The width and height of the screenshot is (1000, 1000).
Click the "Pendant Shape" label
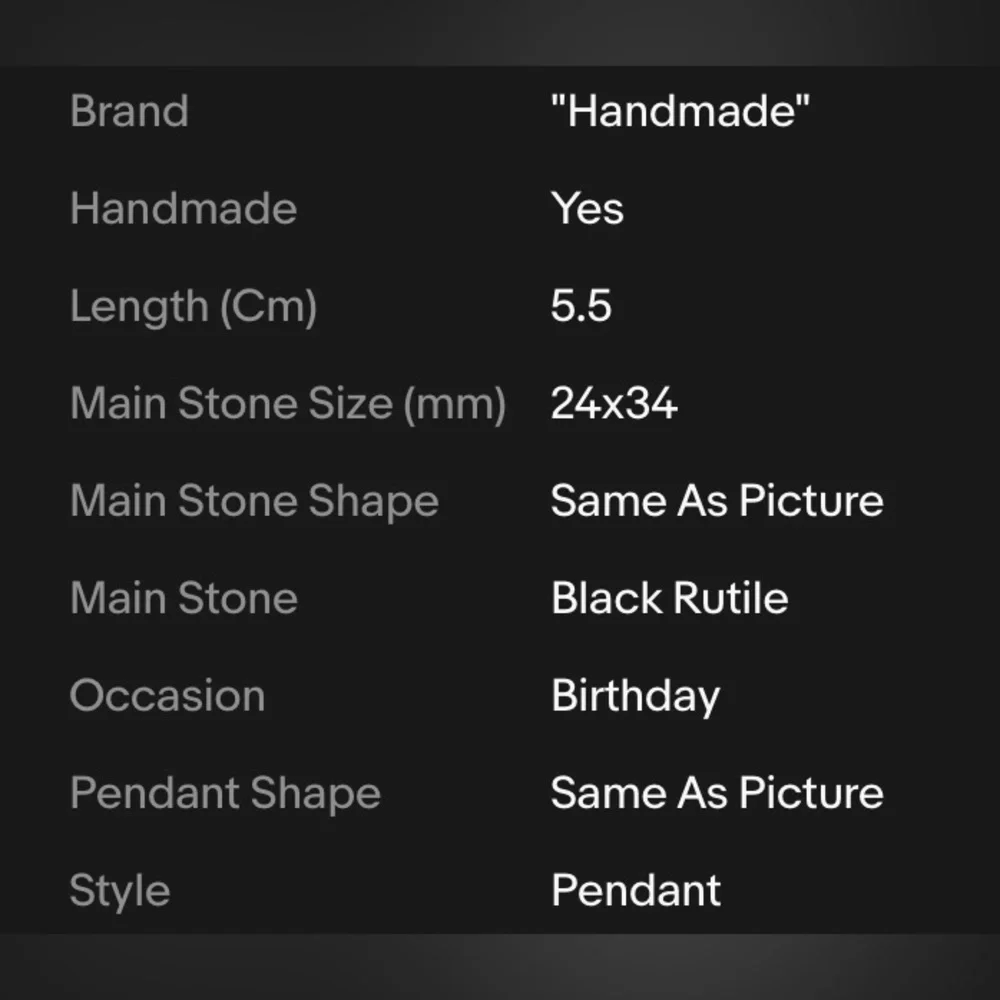(x=225, y=793)
